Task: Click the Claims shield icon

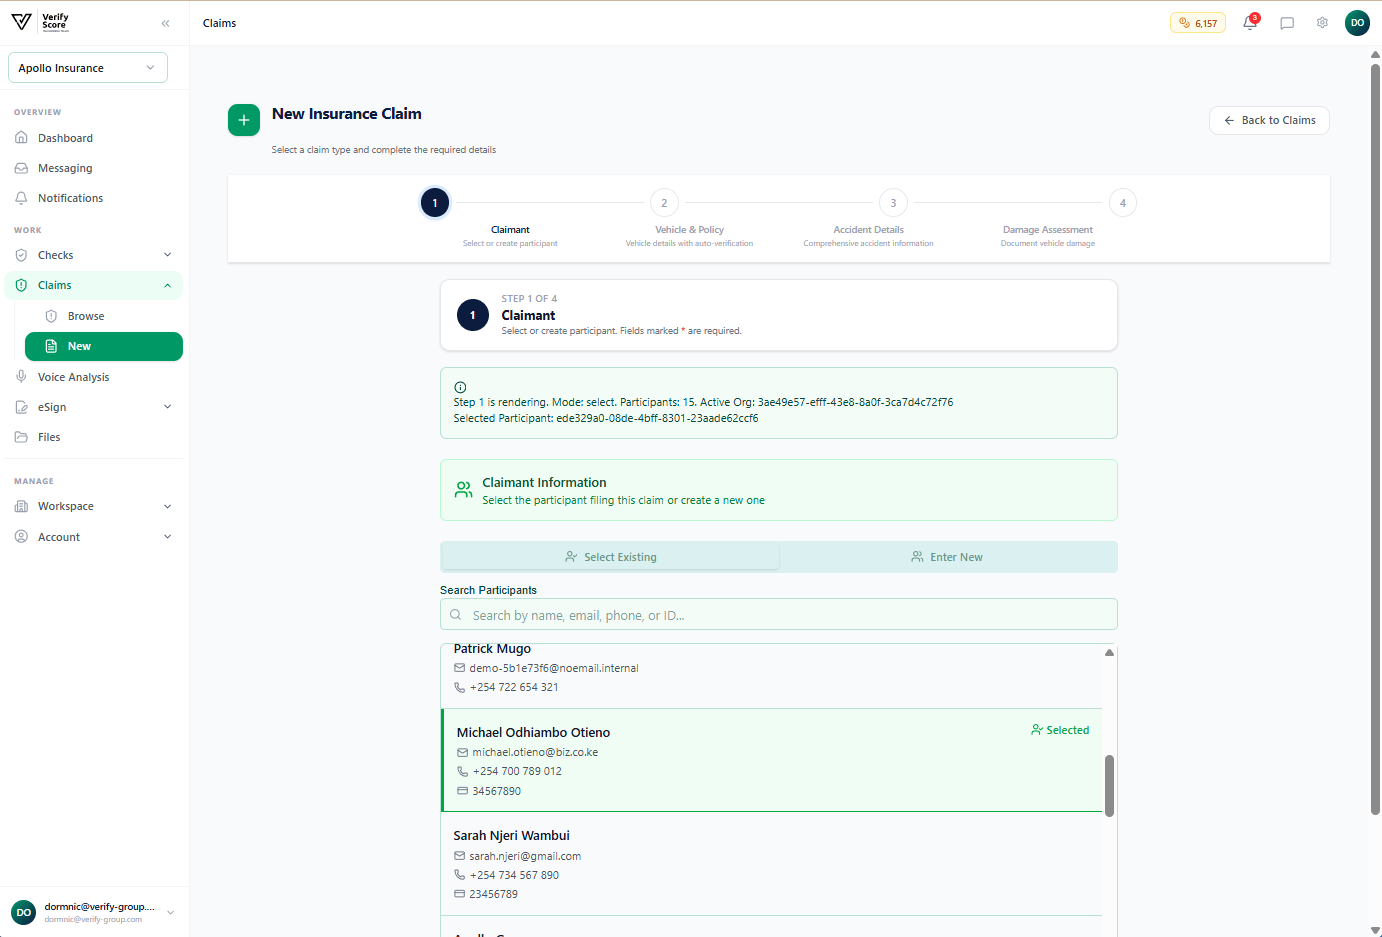Action: point(21,285)
